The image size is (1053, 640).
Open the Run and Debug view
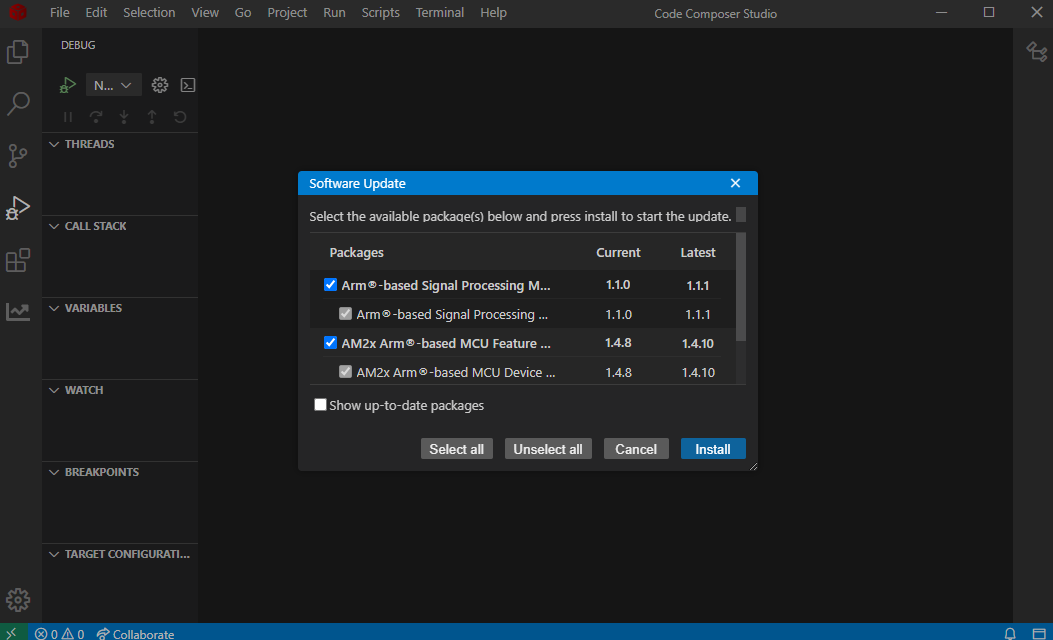click(17, 208)
